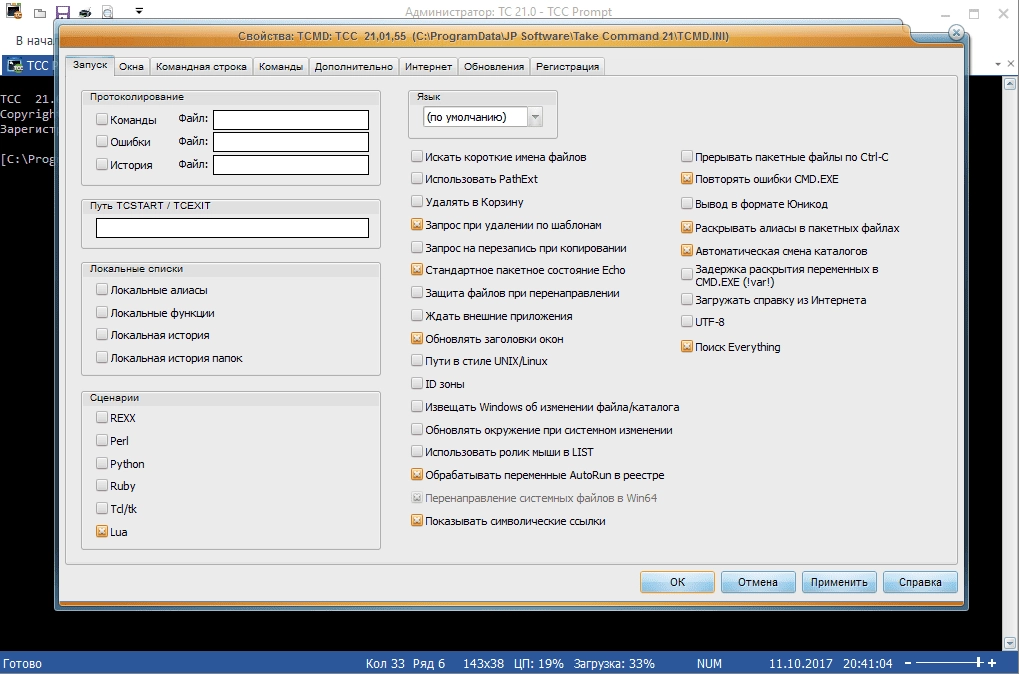This screenshot has height=674, width=1019.
Task: Click the TCSTART / TCEXIT path field
Action: [x=232, y=227]
